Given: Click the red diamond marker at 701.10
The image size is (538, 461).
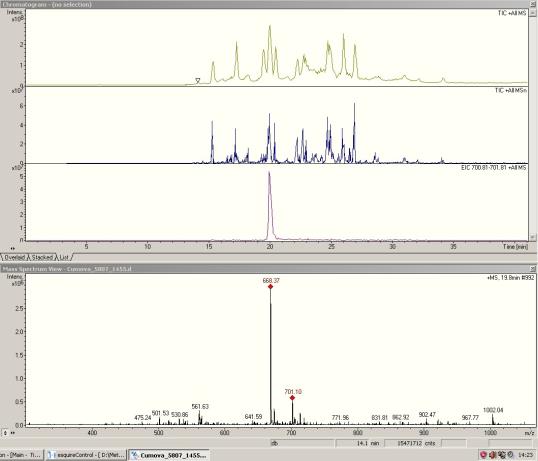Looking at the screenshot, I should (292, 398).
